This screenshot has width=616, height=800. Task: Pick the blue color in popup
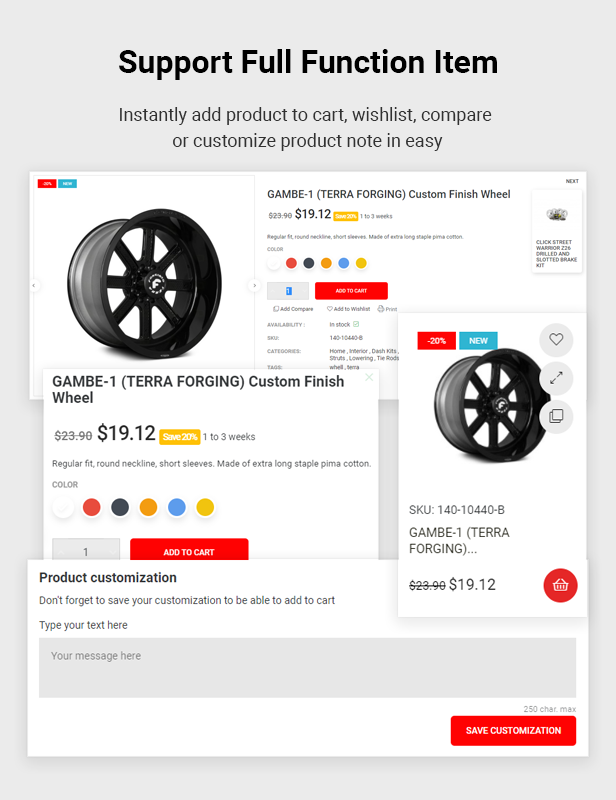(177, 508)
